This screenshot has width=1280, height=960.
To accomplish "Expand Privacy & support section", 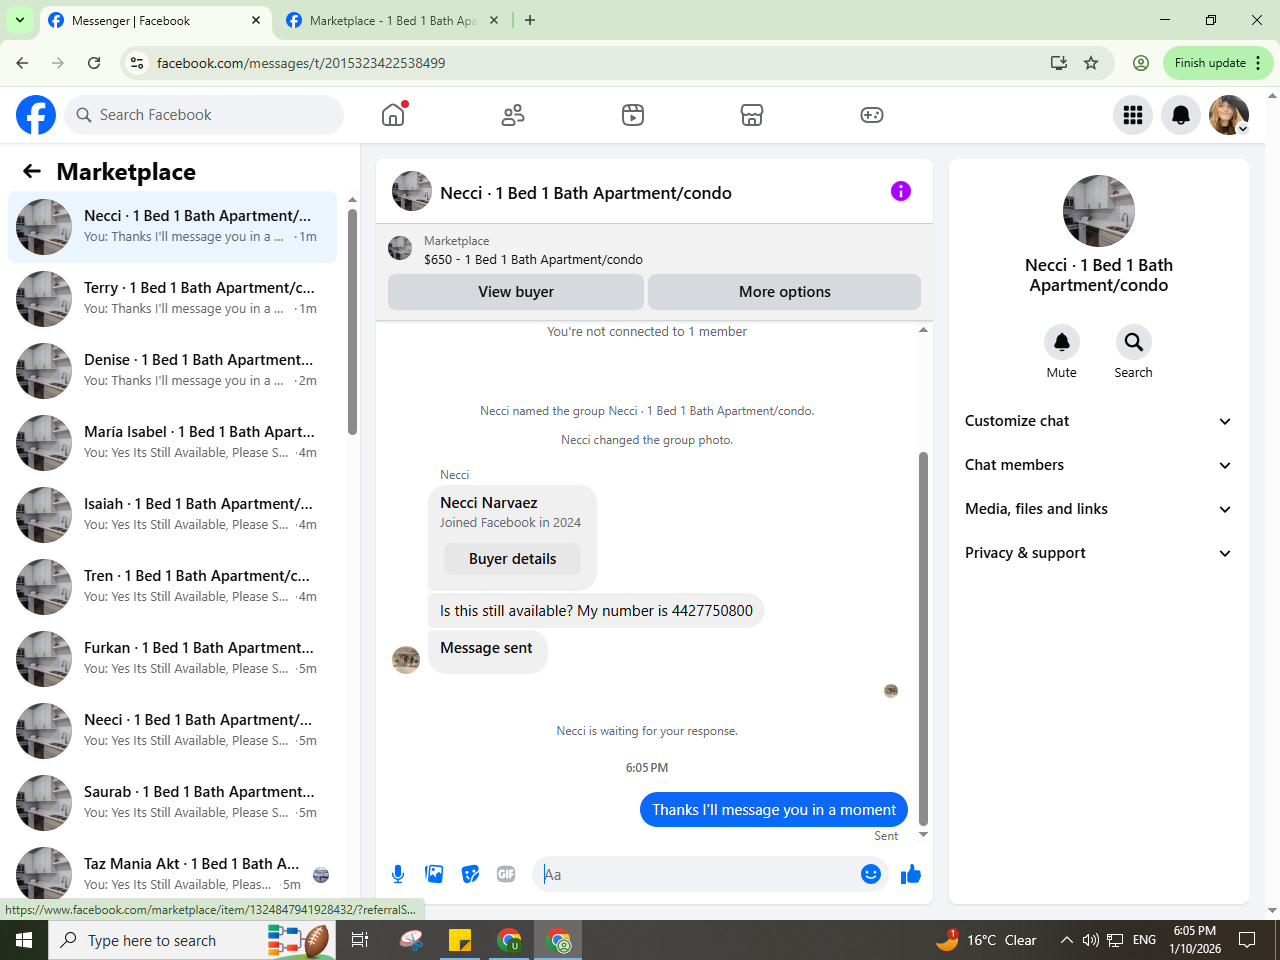I will pos(1098,553).
